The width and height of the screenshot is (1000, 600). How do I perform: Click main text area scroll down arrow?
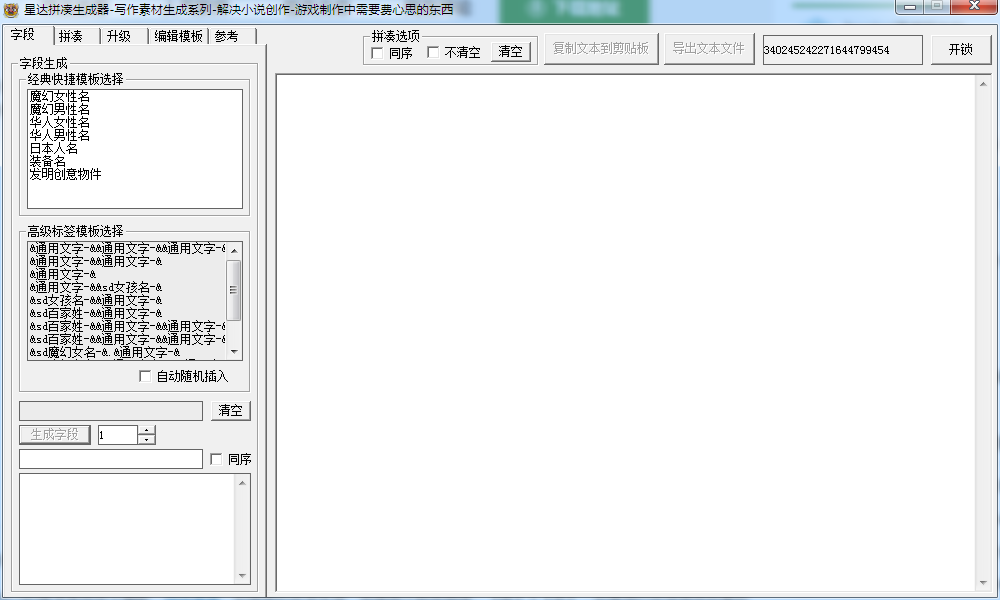pyautogui.click(x=983, y=583)
